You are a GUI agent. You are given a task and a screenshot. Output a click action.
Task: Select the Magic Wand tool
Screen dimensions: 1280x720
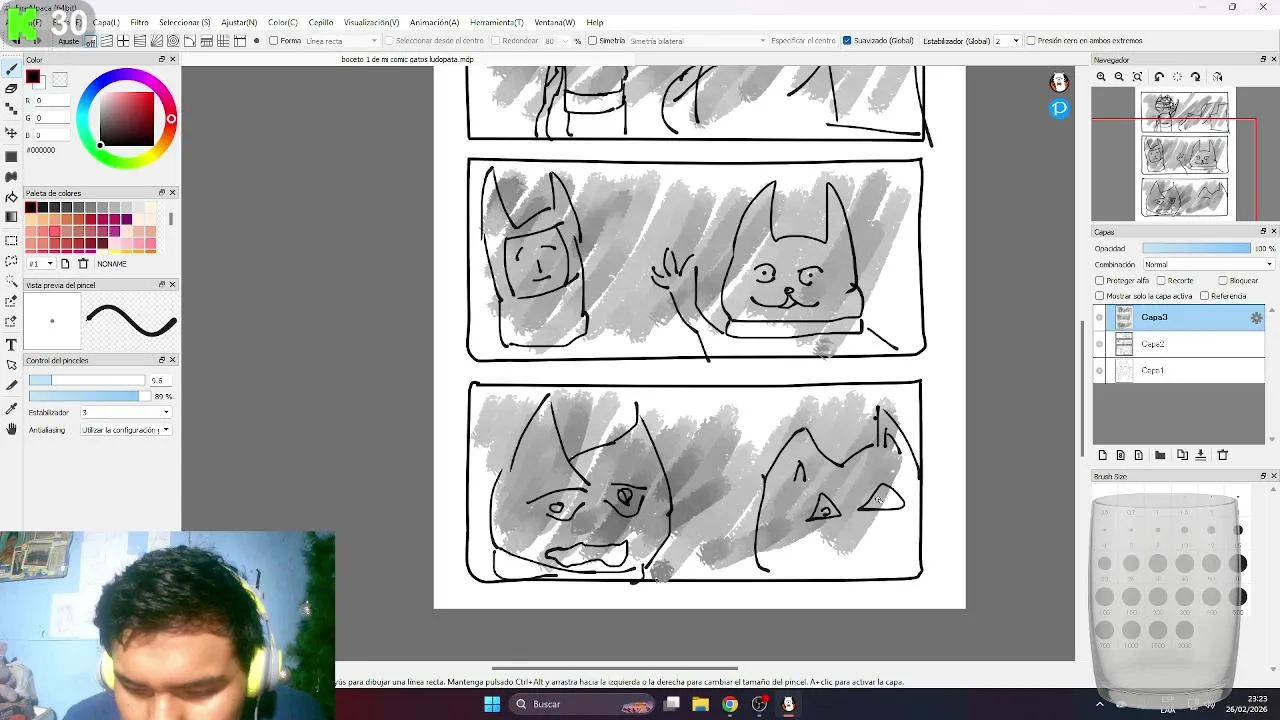(11, 281)
